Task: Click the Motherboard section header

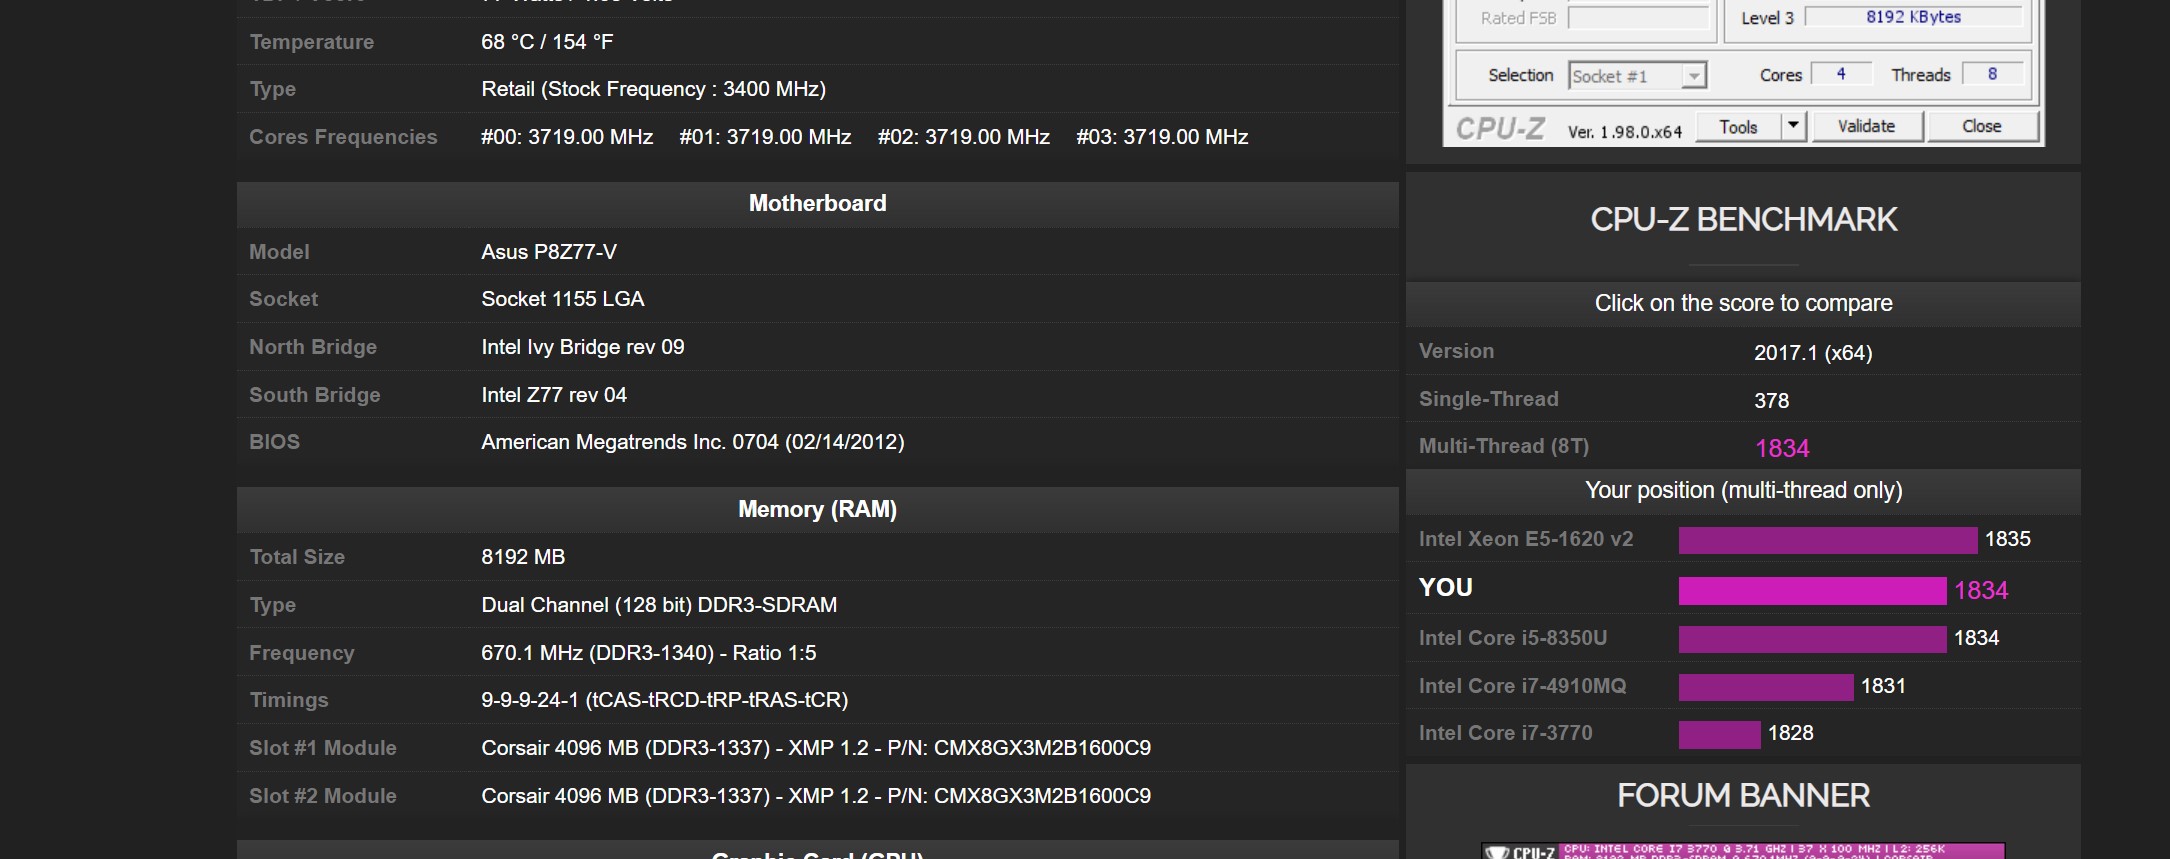Action: [817, 204]
